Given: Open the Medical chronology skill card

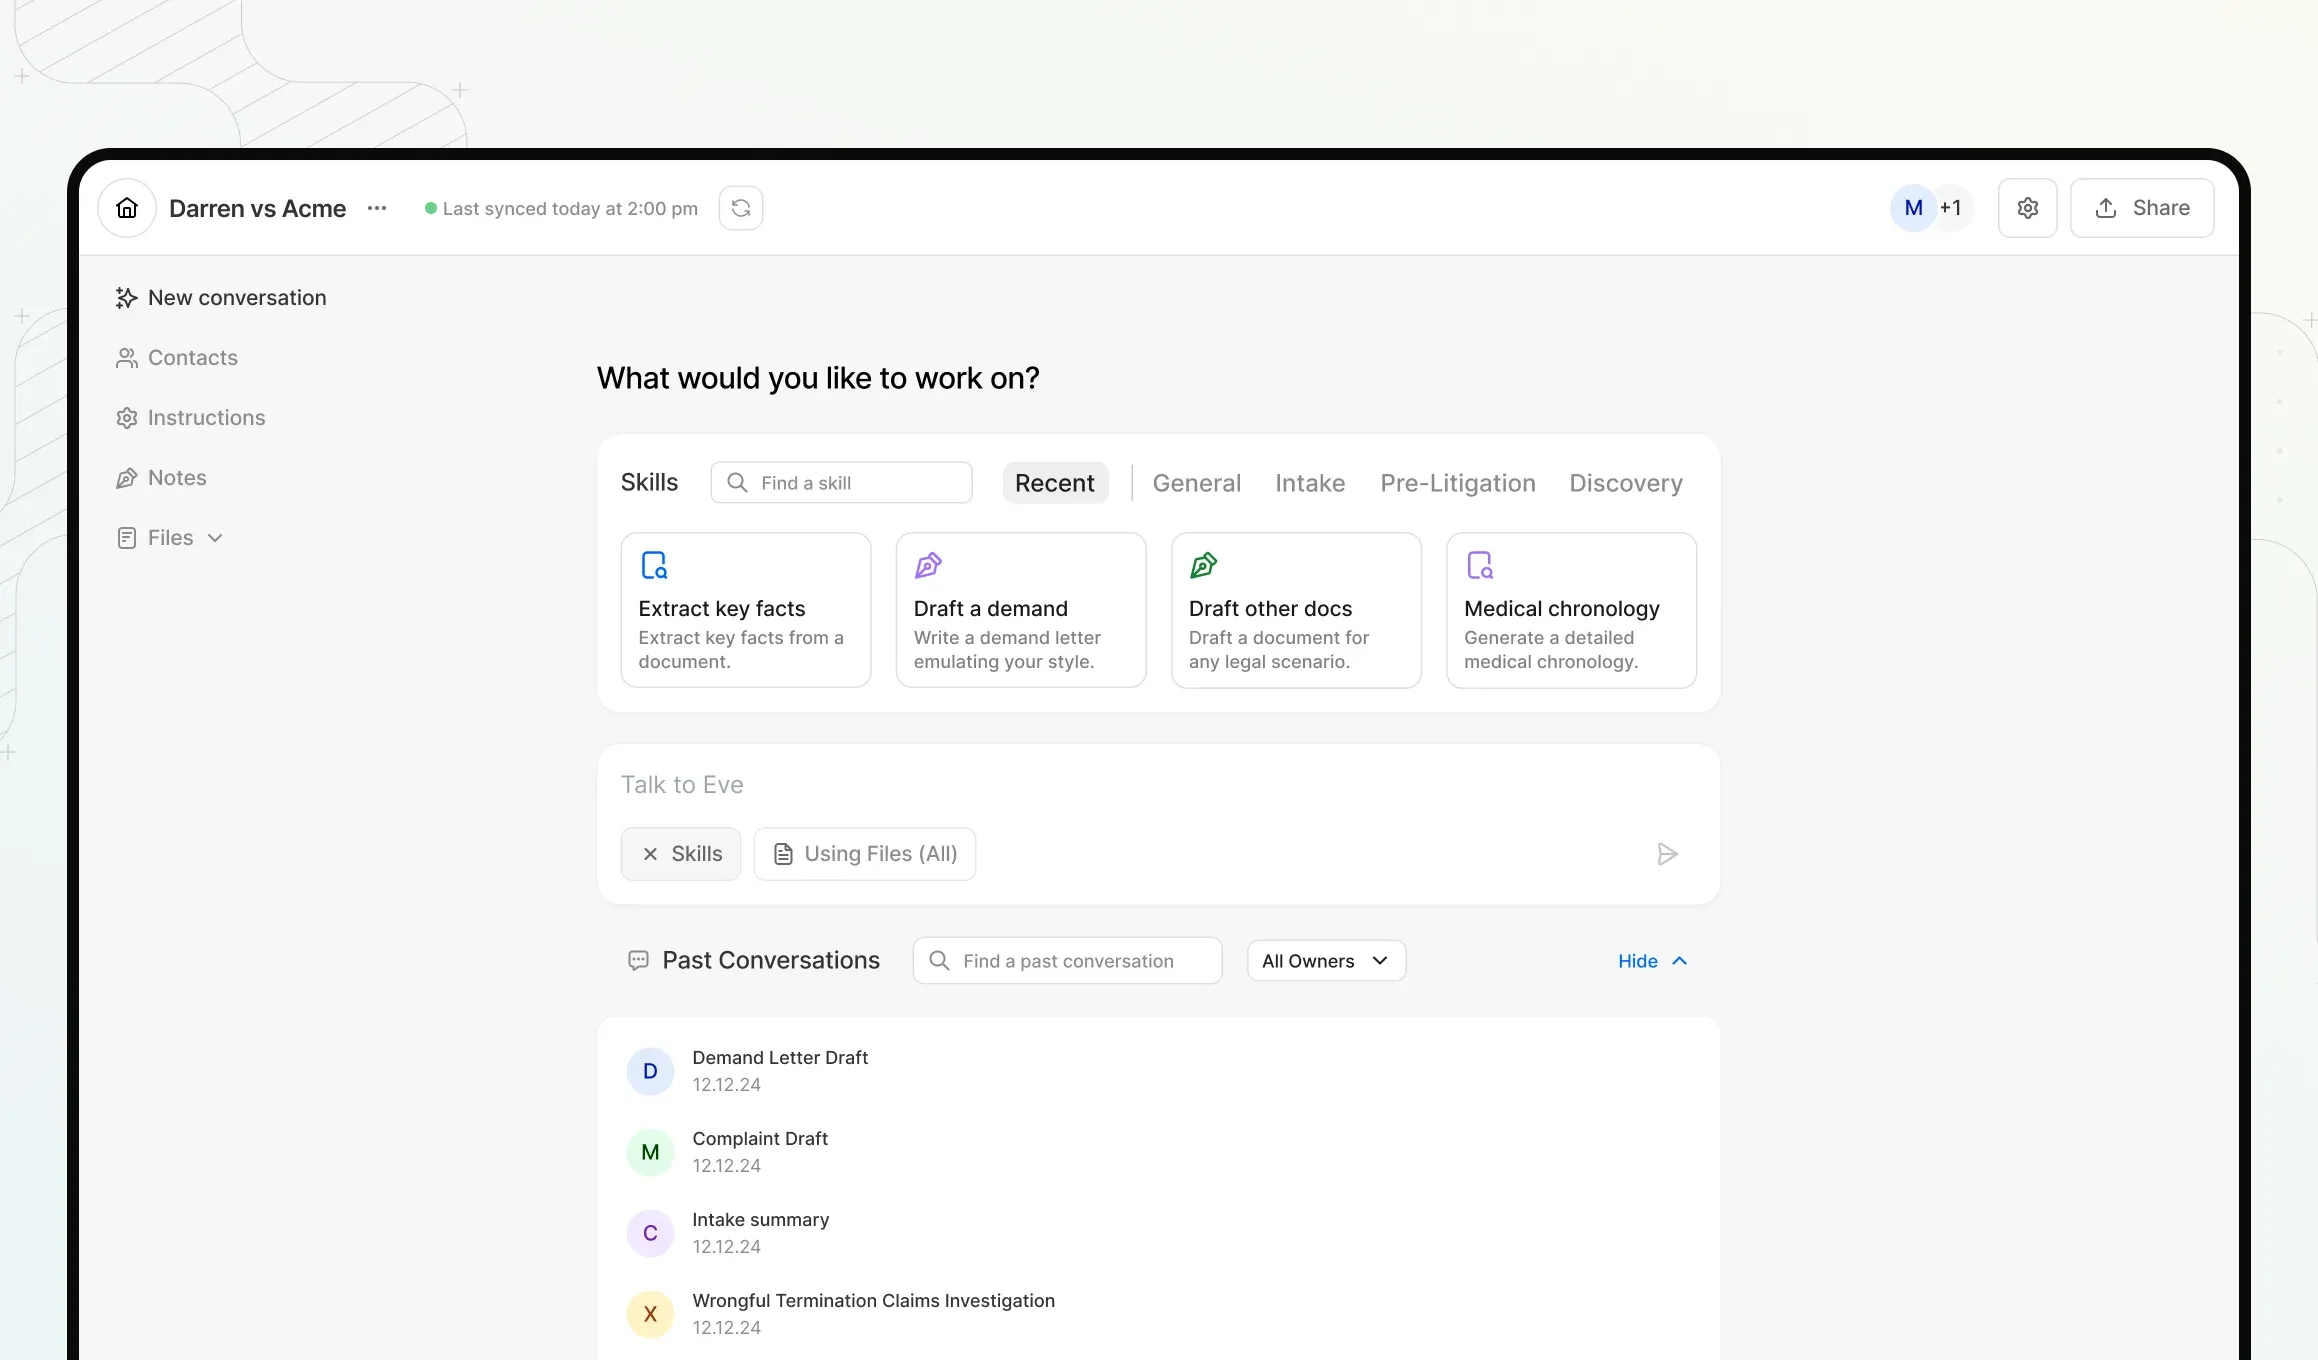Looking at the screenshot, I should [x=1571, y=610].
